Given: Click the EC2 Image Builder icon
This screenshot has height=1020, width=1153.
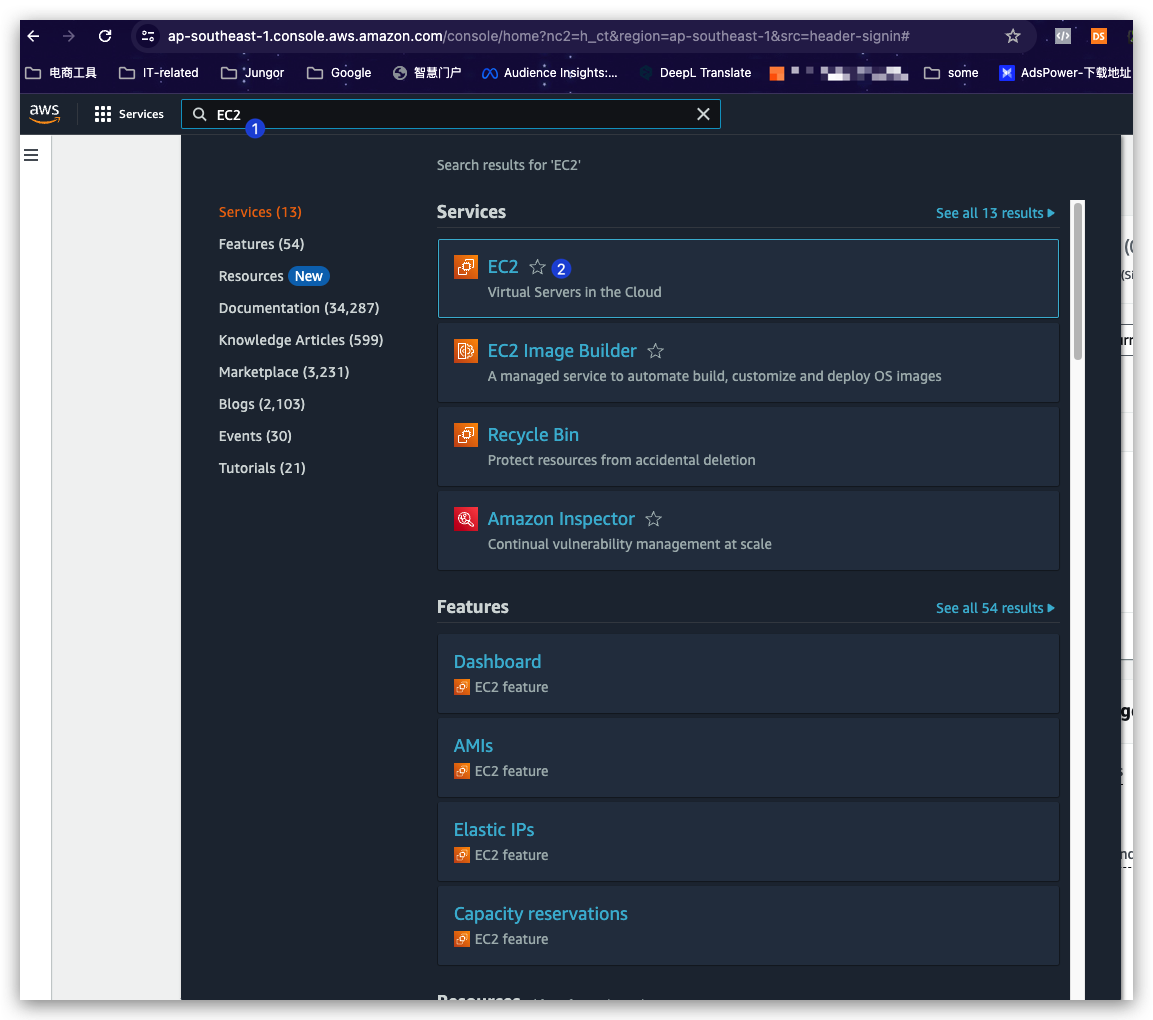Looking at the screenshot, I should (x=466, y=351).
